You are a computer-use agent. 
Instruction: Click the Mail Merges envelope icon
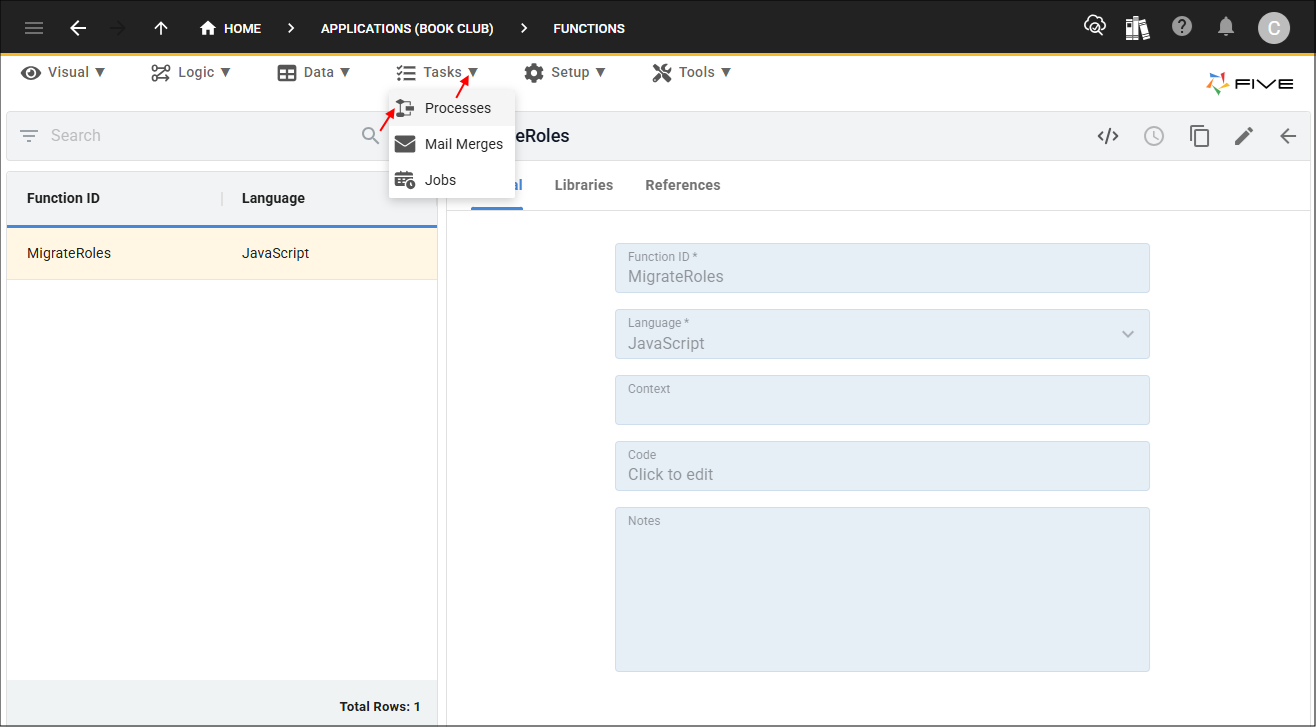pos(404,144)
